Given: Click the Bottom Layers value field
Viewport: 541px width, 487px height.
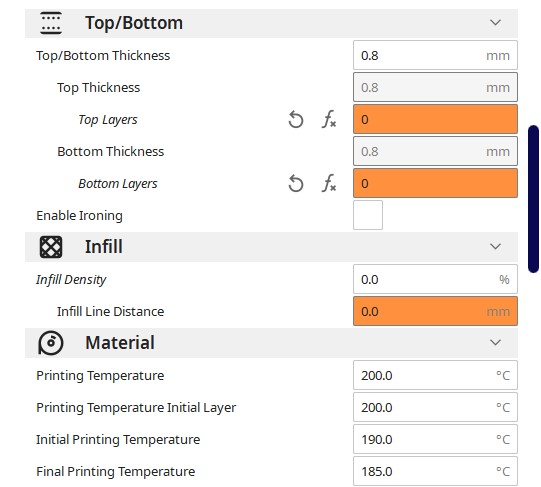Looking at the screenshot, I should (x=435, y=183).
